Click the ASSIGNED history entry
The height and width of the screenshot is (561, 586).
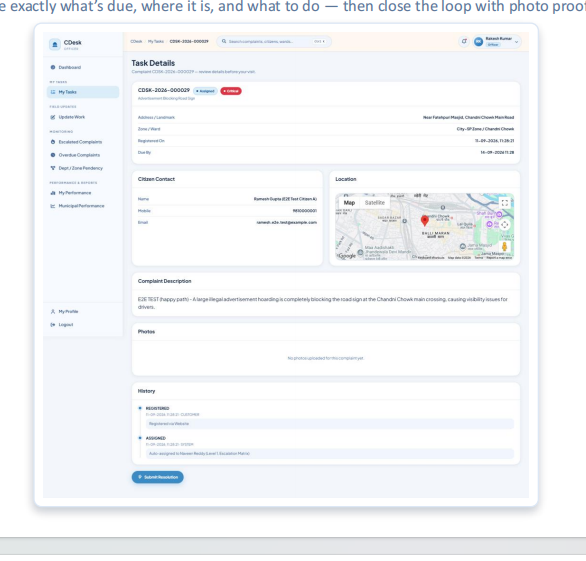tap(155, 438)
